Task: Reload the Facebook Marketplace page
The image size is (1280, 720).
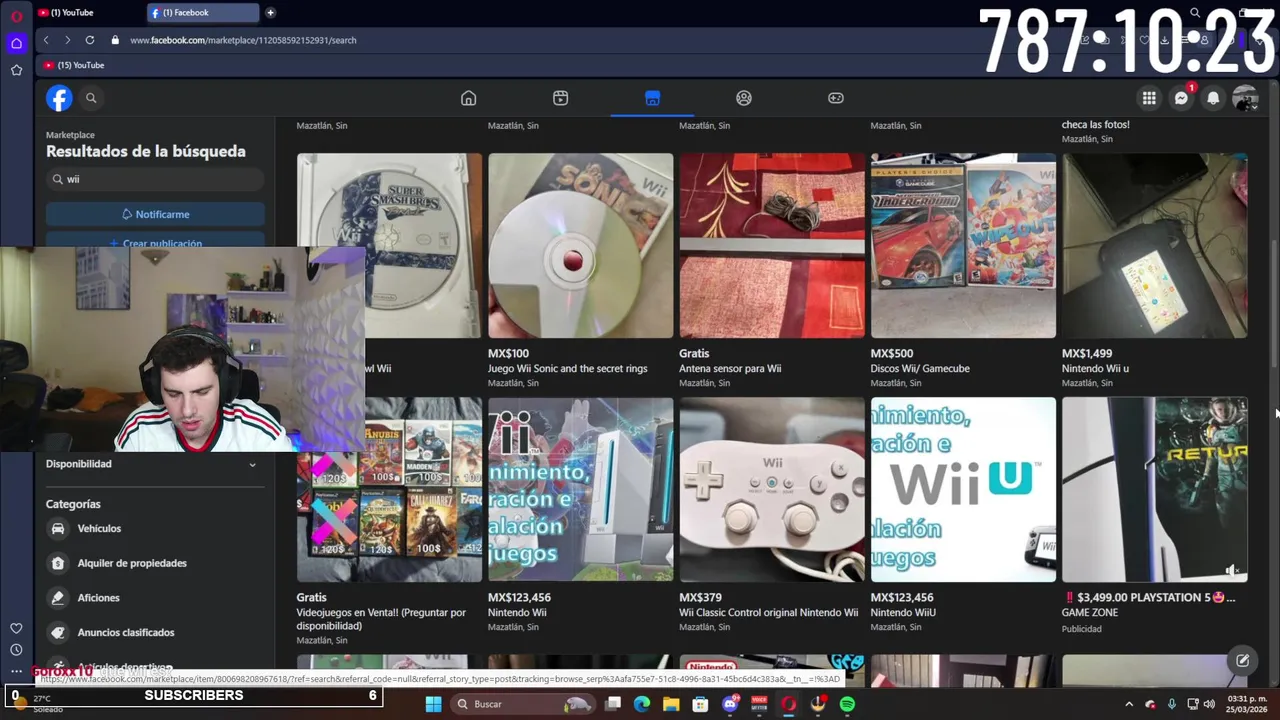Action: (x=90, y=40)
